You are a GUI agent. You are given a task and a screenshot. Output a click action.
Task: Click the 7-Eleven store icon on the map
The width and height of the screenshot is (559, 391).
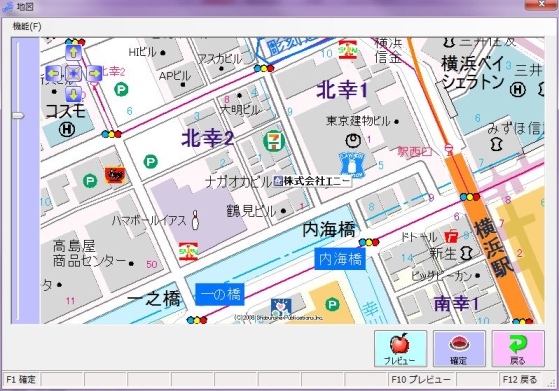click(274, 142)
